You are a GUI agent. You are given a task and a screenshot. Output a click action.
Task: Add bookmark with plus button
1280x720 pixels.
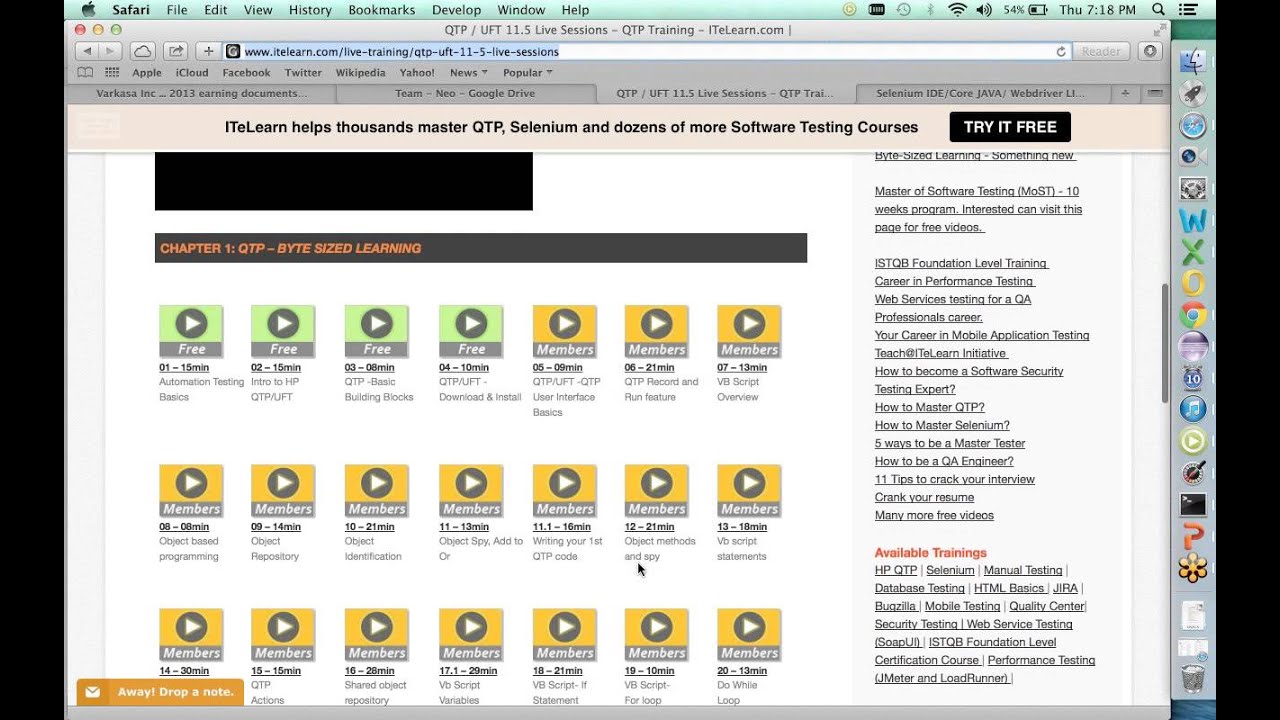[x=208, y=51]
